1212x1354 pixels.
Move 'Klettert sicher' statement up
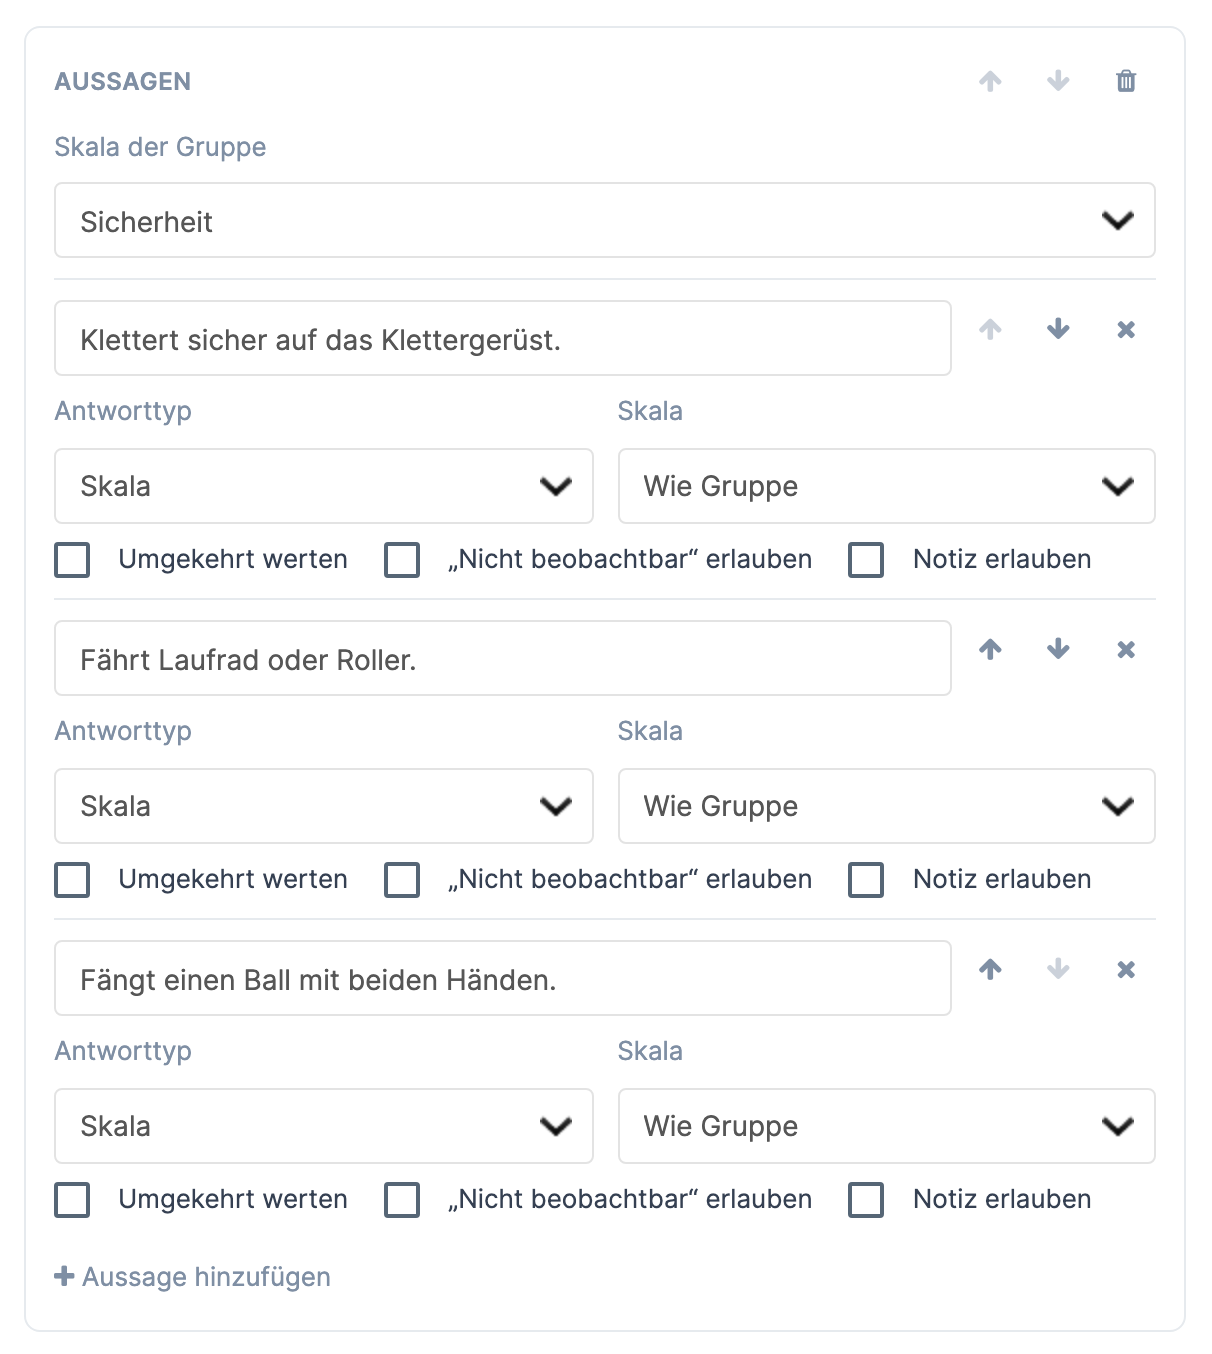(990, 329)
